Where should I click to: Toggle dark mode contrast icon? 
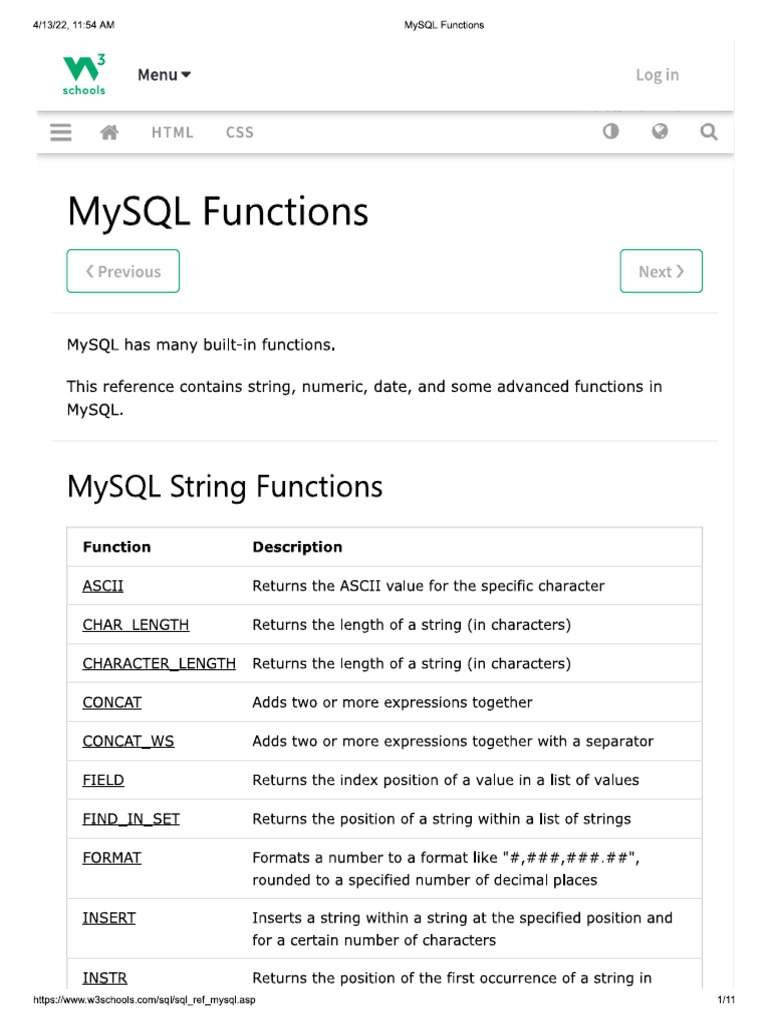click(611, 131)
